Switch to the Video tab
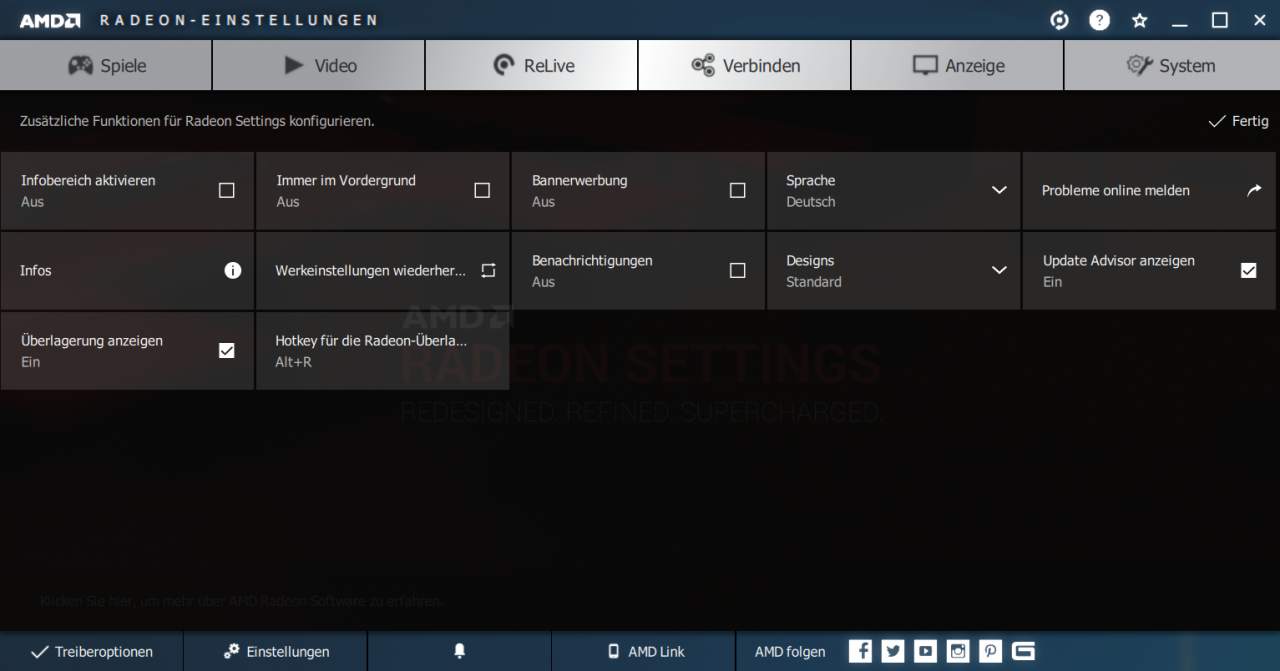 [319, 65]
